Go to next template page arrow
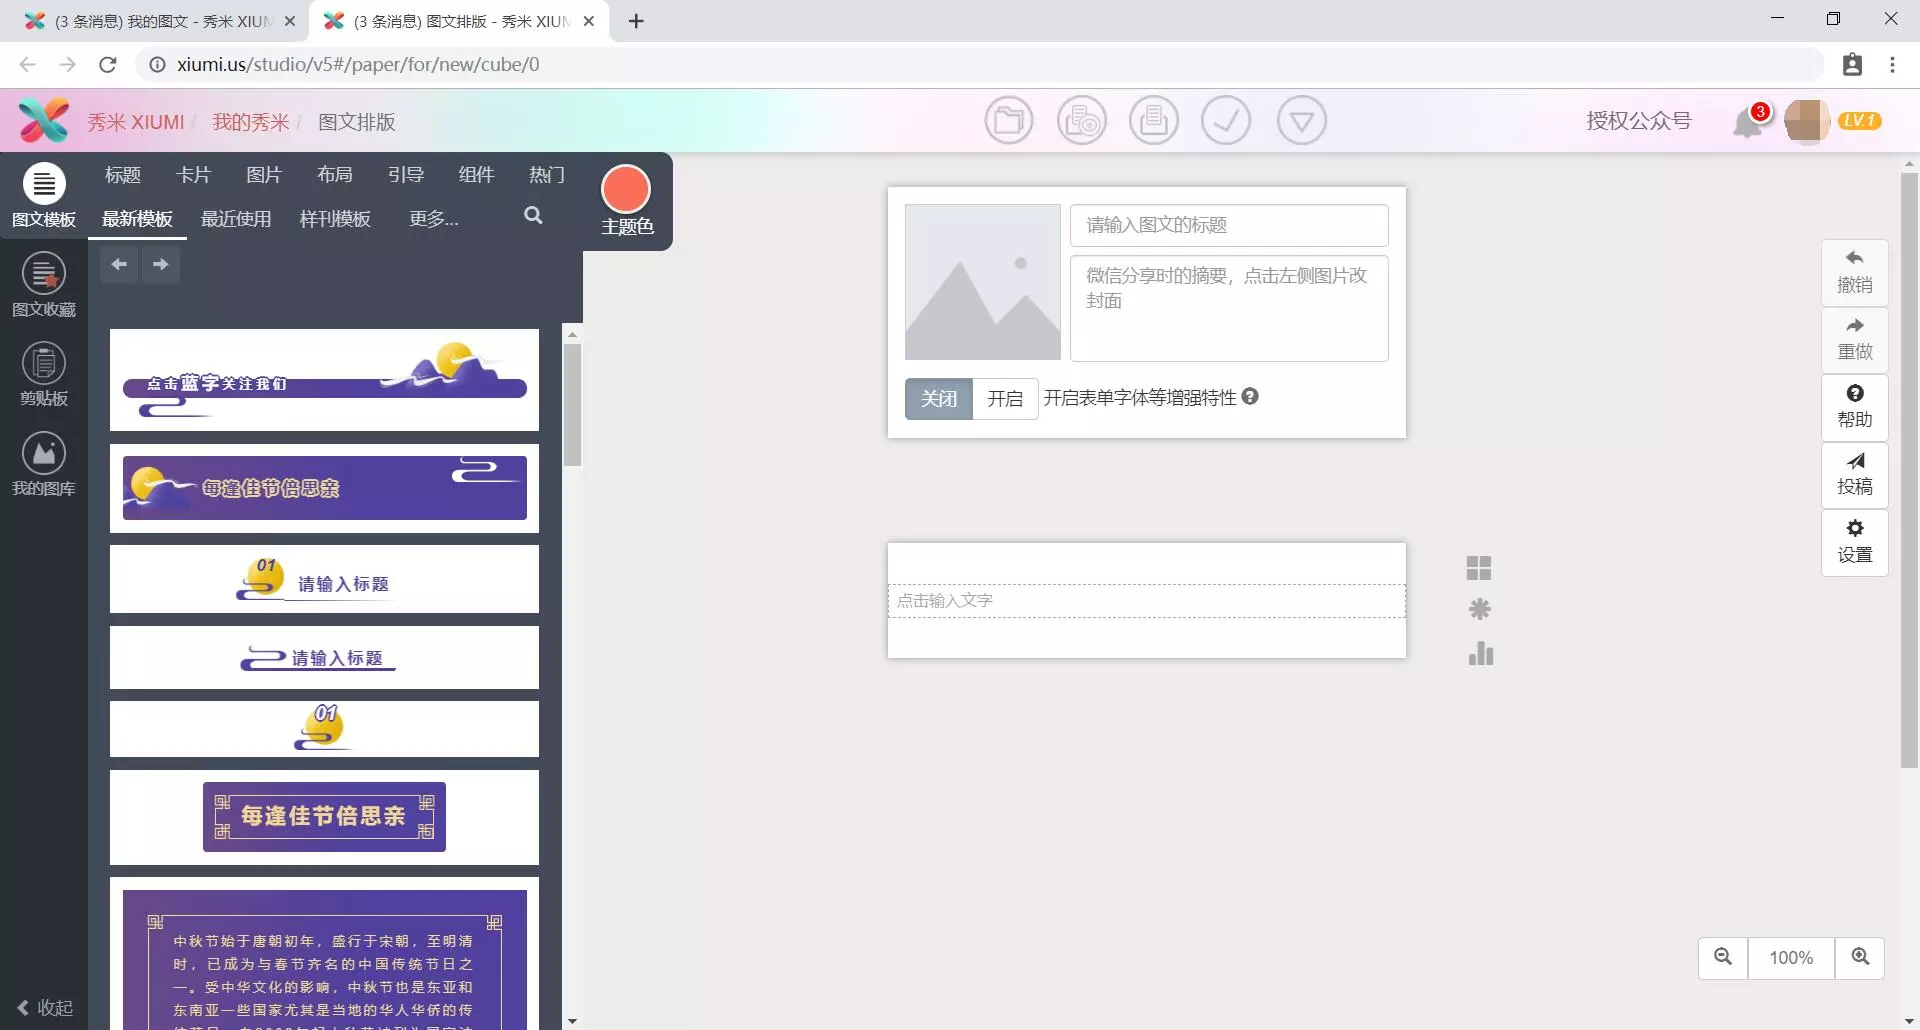 tap(161, 265)
